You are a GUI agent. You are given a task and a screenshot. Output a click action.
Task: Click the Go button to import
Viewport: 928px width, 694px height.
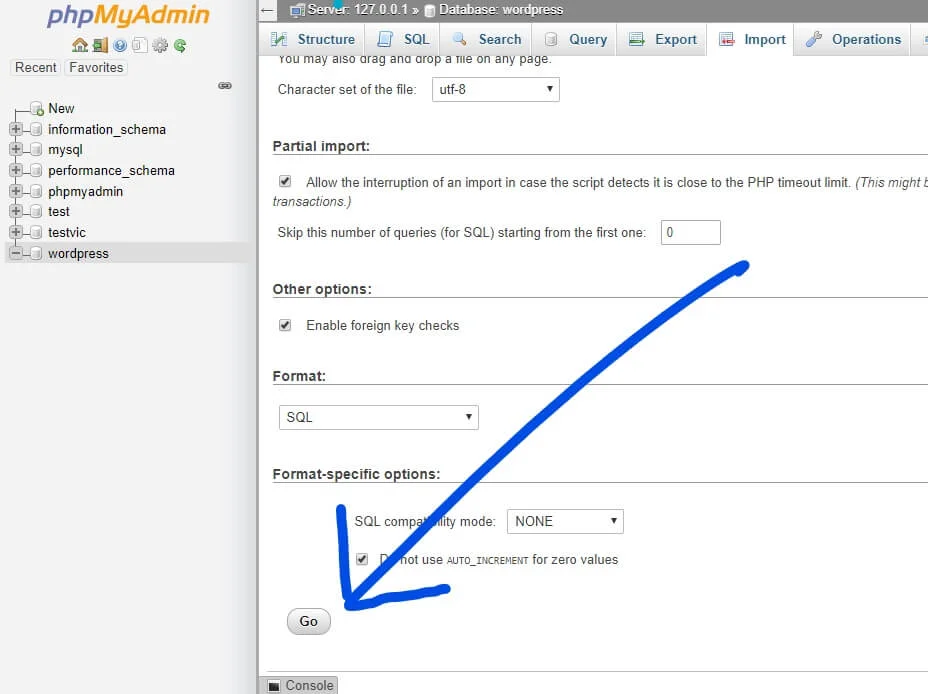coord(309,621)
